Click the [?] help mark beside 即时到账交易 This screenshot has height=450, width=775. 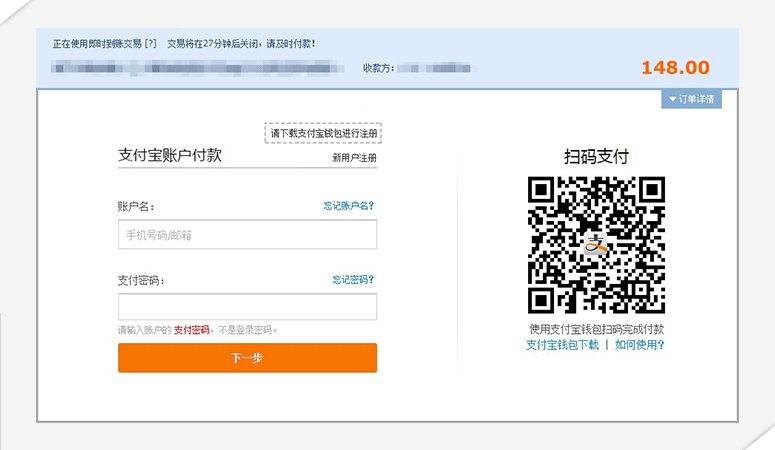click(150, 44)
